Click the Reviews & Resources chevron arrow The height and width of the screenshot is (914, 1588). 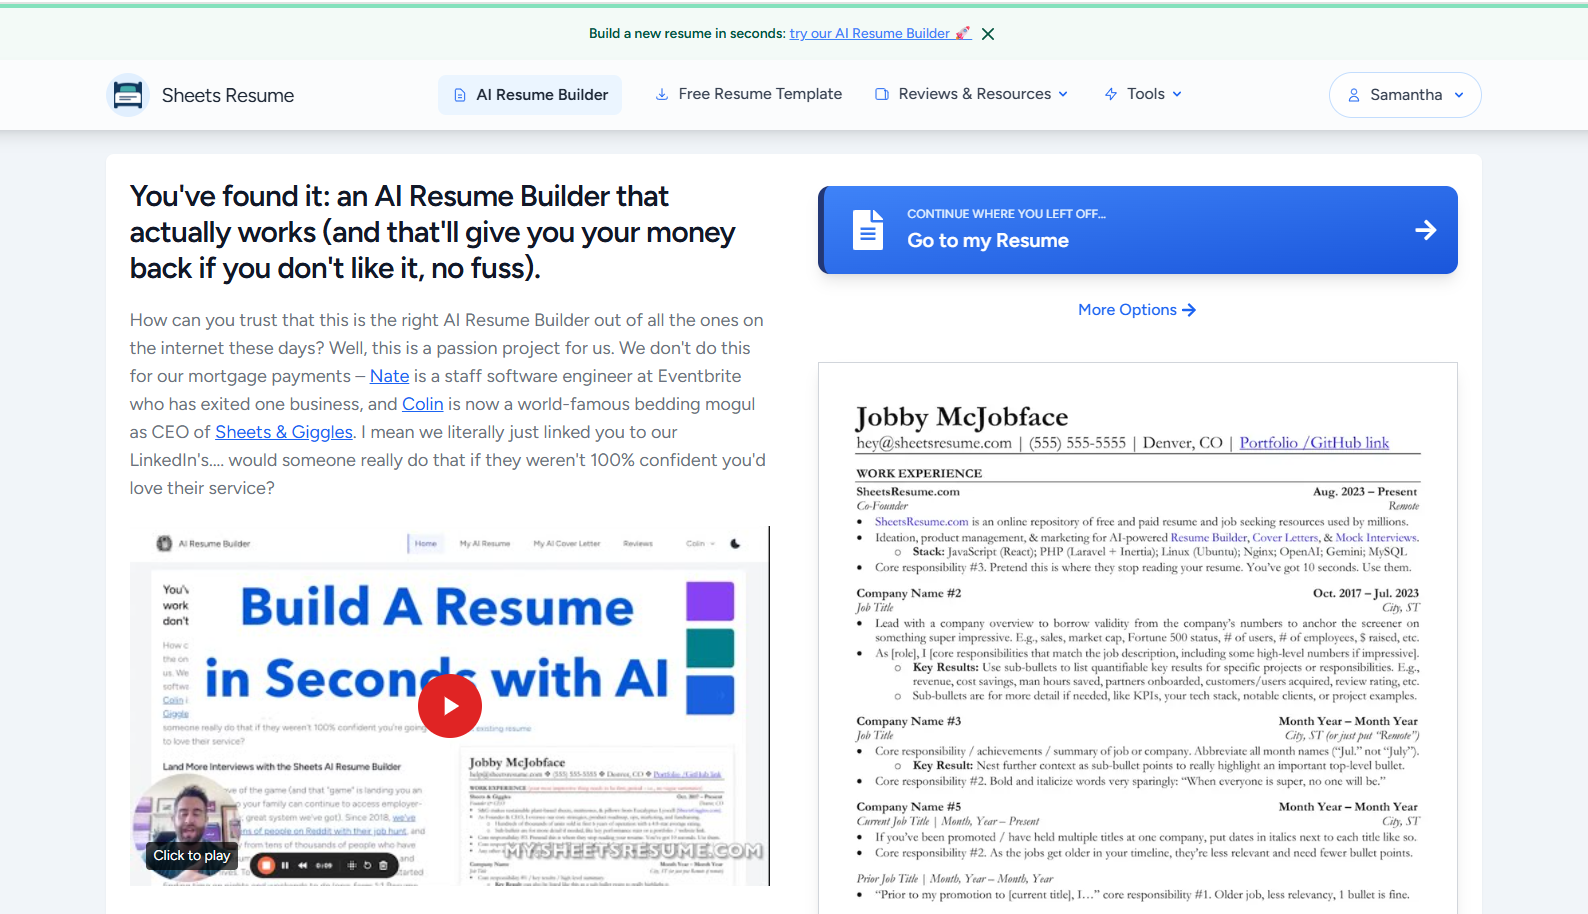click(1063, 94)
